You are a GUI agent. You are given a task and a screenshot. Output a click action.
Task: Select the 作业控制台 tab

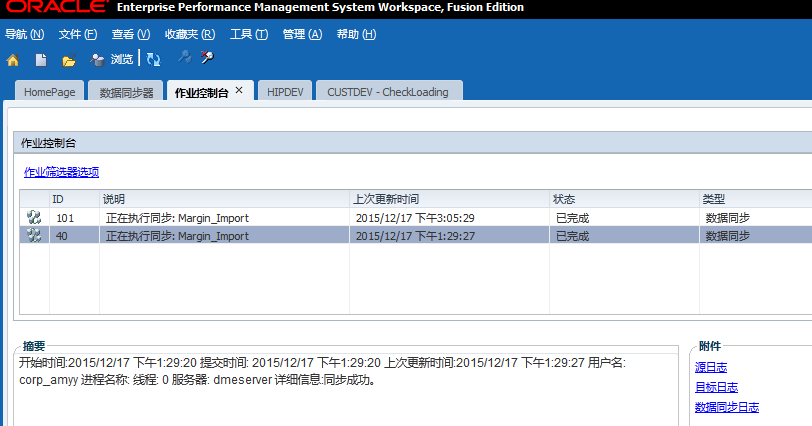pyautogui.click(x=201, y=93)
